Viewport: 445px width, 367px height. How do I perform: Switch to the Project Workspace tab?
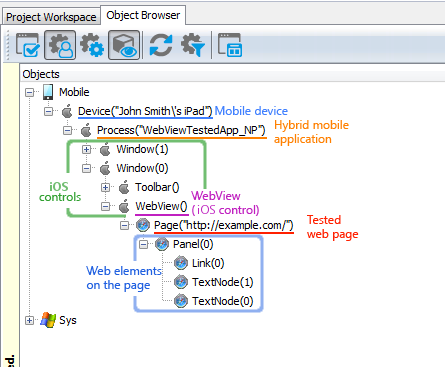click(51, 17)
